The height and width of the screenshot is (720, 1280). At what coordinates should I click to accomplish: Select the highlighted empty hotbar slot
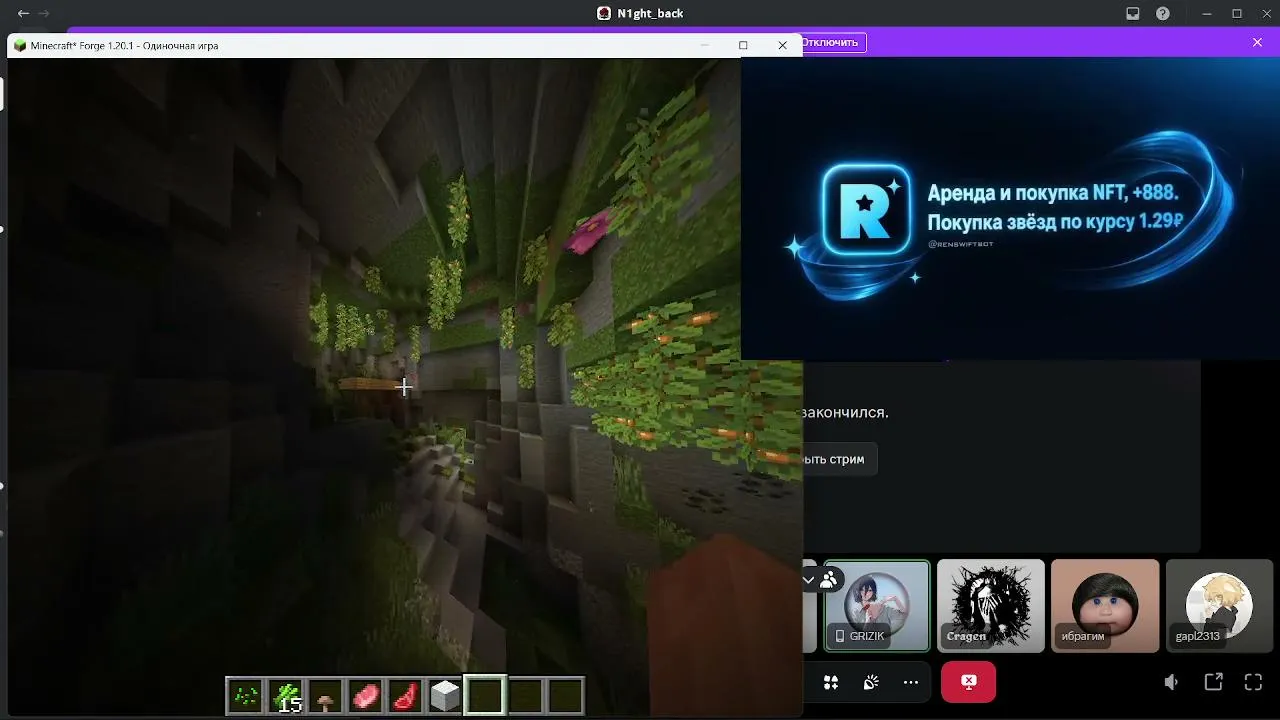485,695
